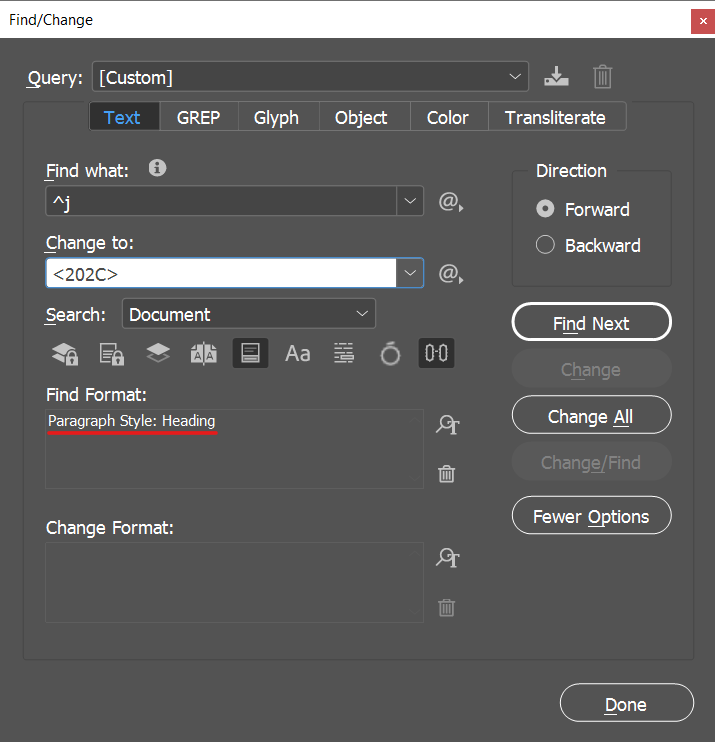715x742 pixels.
Task: Click the Delete Query trash icon
Action: [x=602, y=77]
